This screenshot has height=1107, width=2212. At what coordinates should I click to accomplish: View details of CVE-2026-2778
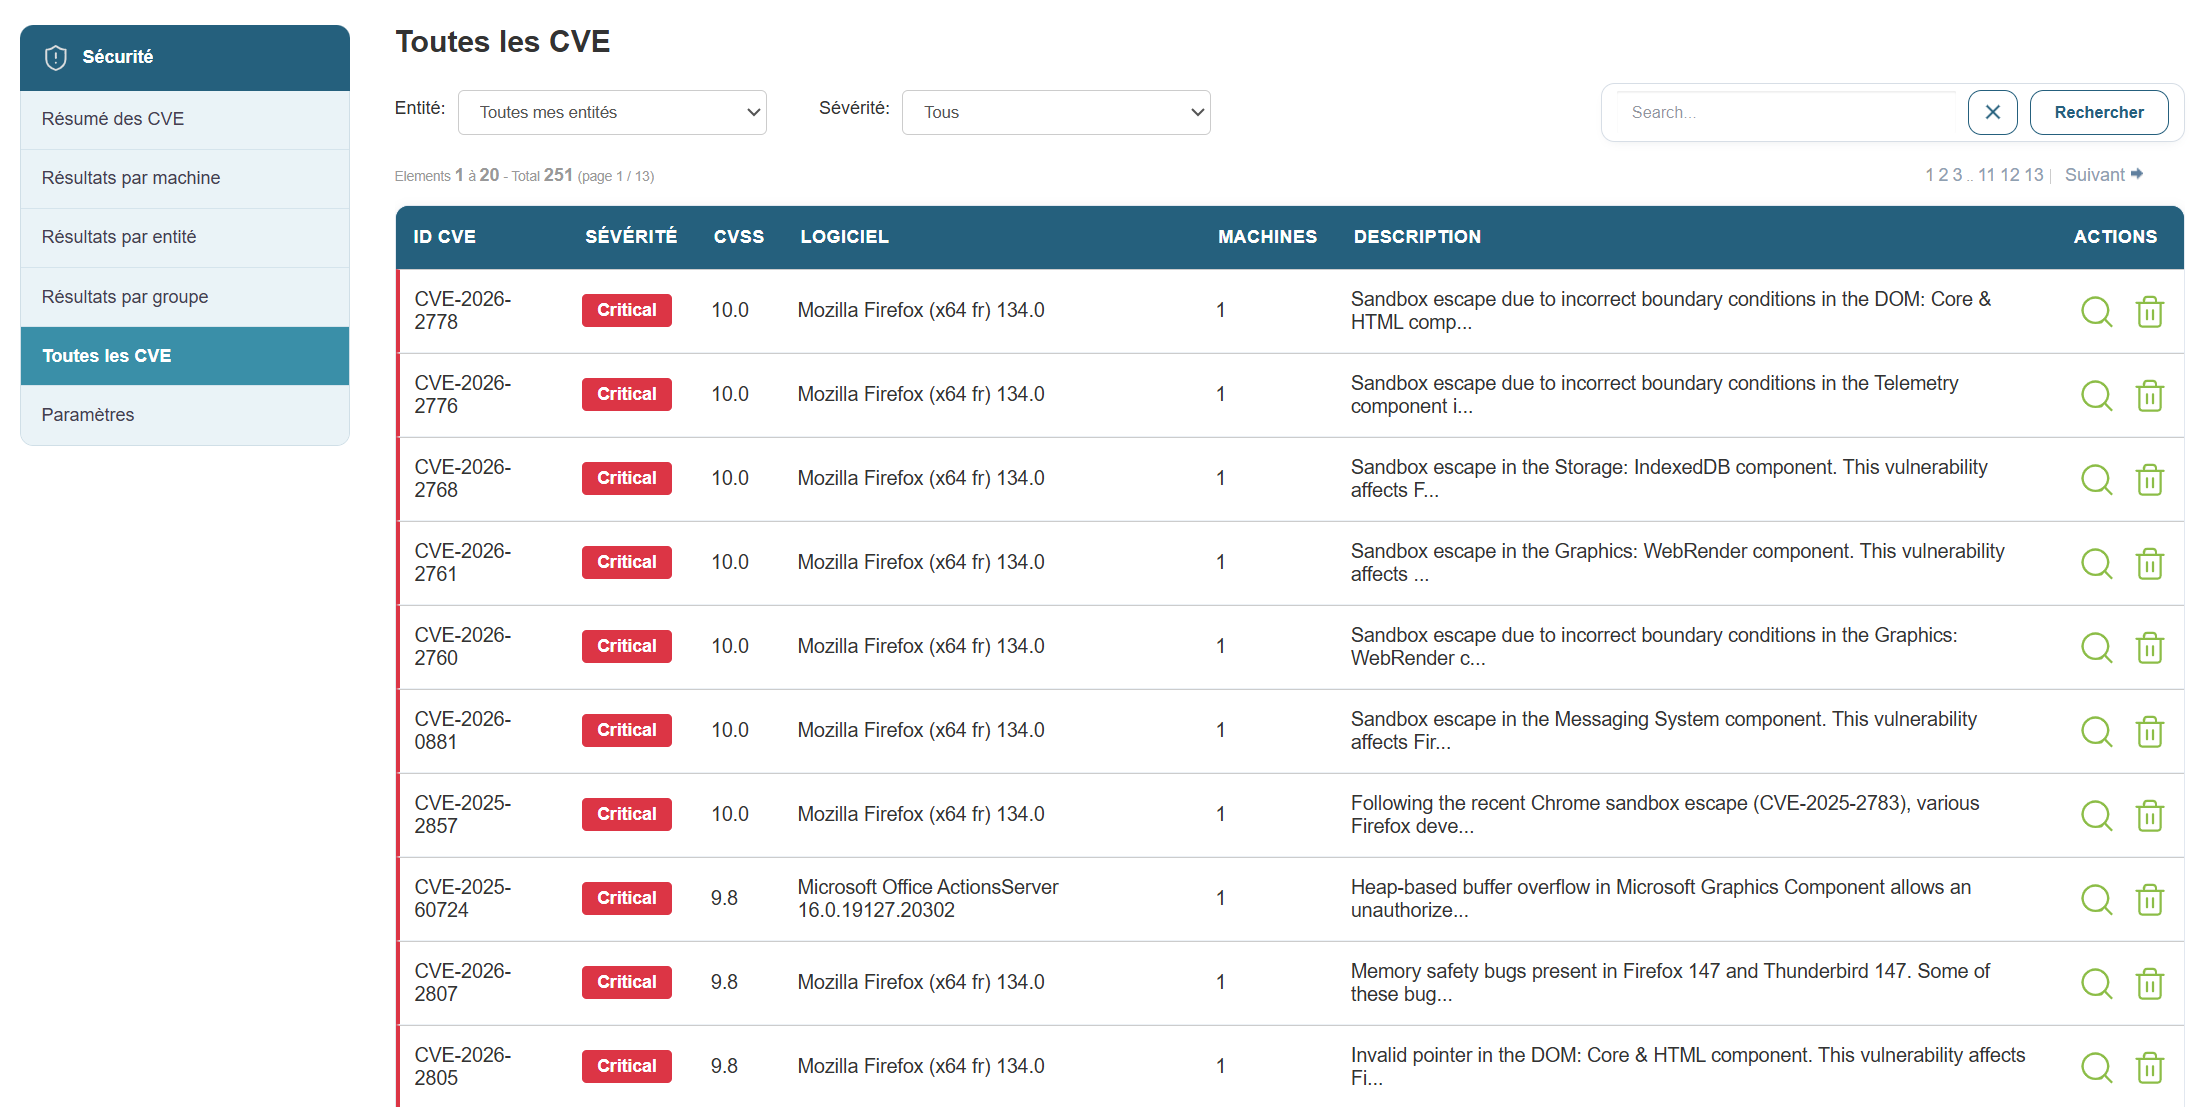click(2096, 312)
